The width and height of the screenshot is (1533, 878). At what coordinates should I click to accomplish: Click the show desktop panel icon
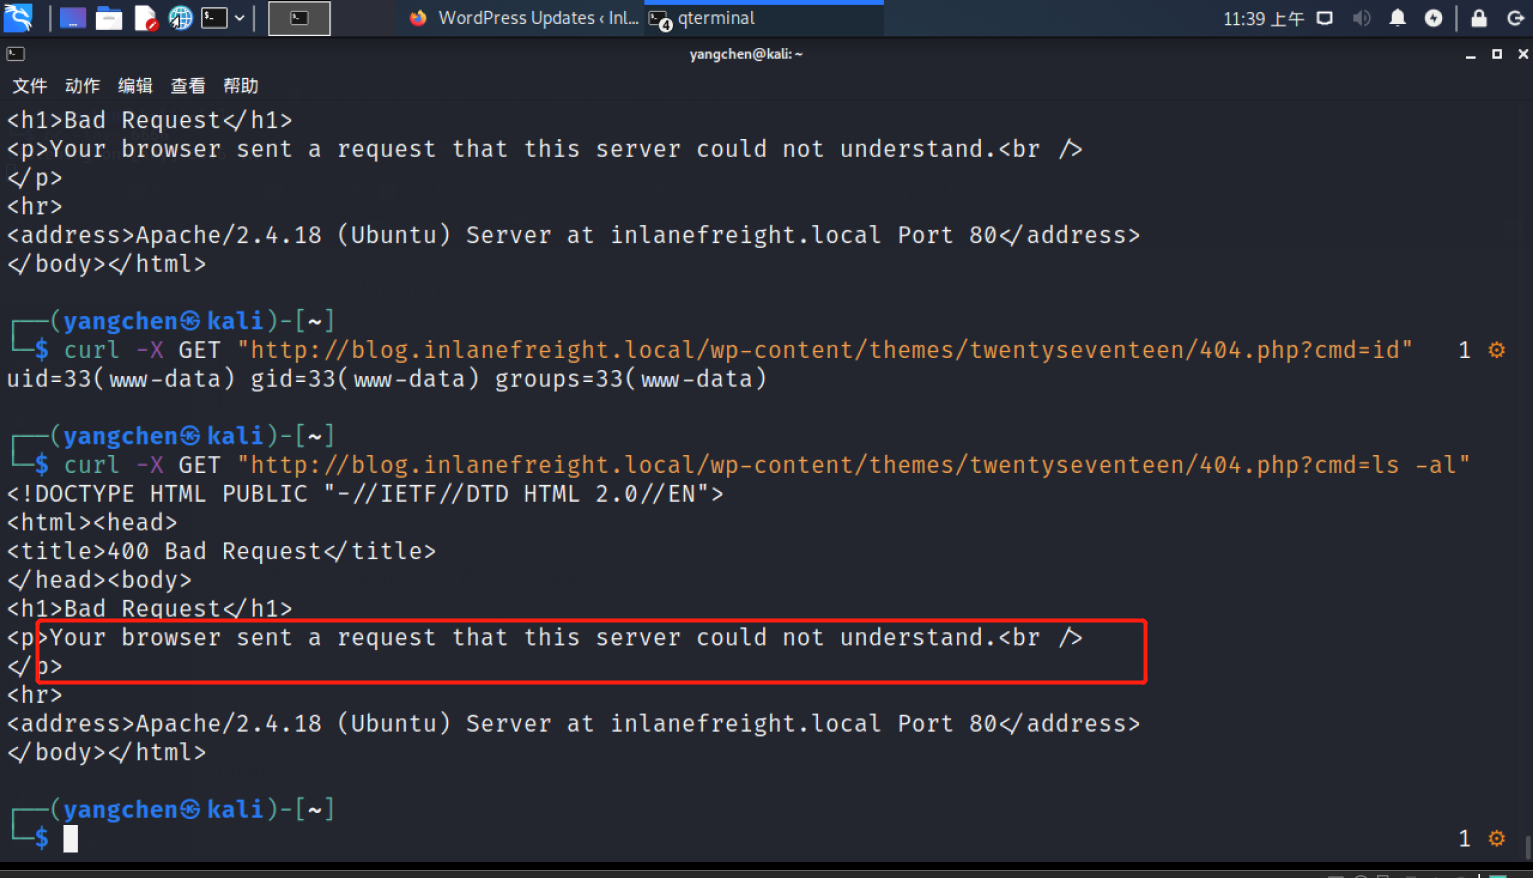[x=72, y=18]
